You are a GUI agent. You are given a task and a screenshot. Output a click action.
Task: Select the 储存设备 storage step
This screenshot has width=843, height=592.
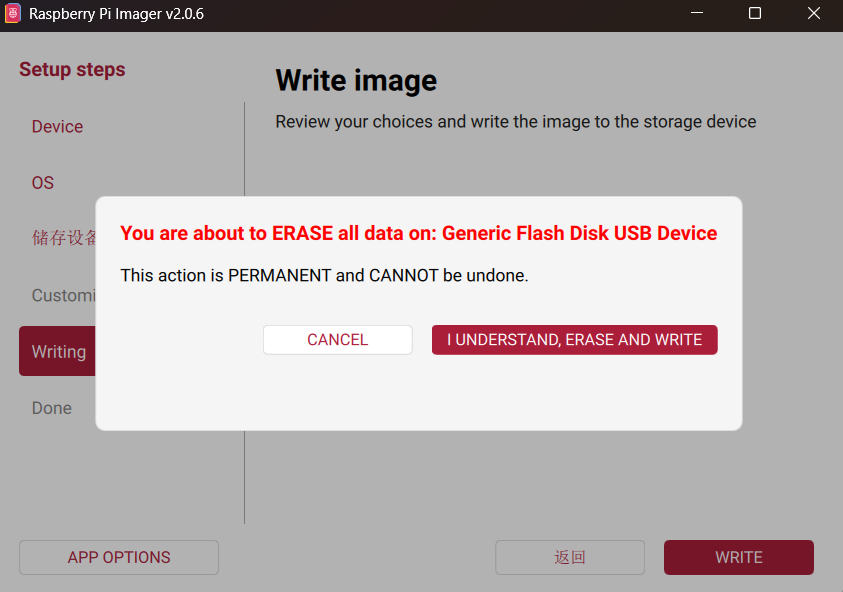pos(64,238)
